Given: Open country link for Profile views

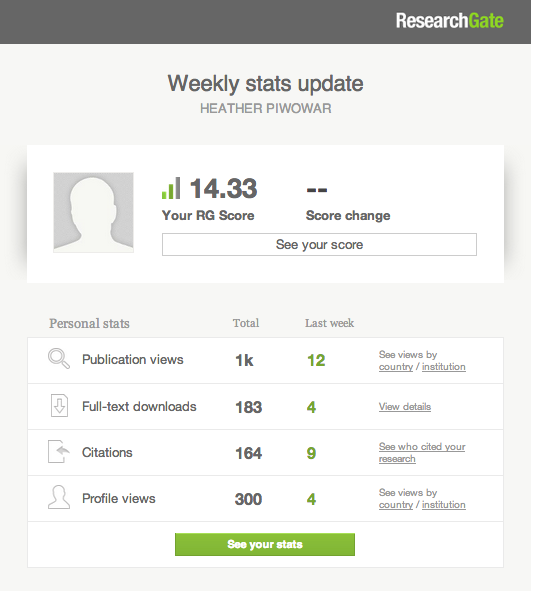Looking at the screenshot, I should coord(396,505).
